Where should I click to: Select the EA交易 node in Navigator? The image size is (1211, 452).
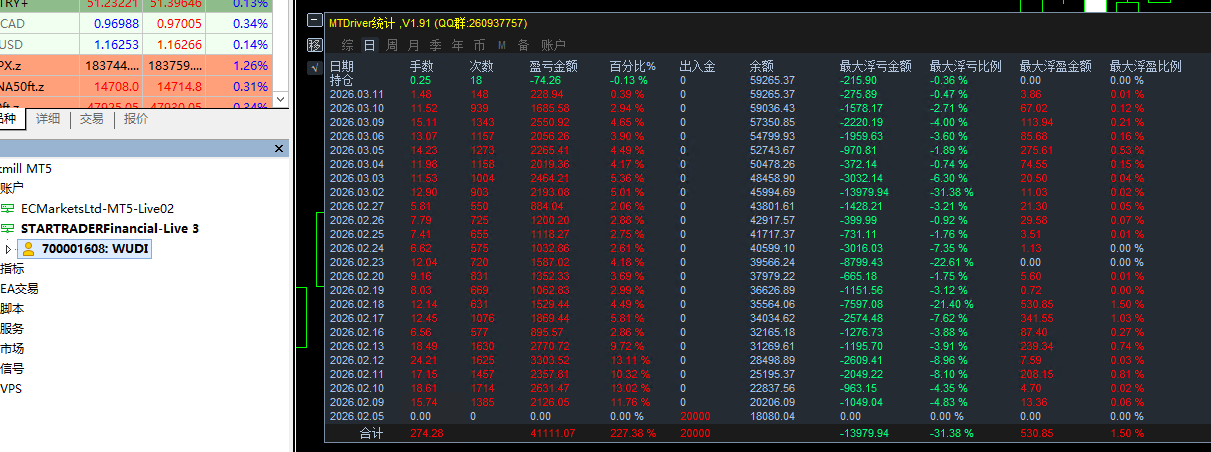click(19, 288)
